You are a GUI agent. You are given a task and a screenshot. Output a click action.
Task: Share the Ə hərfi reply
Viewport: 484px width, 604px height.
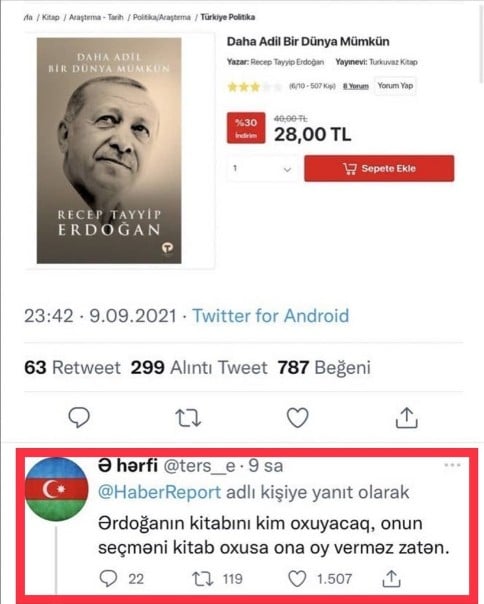tap(391, 579)
